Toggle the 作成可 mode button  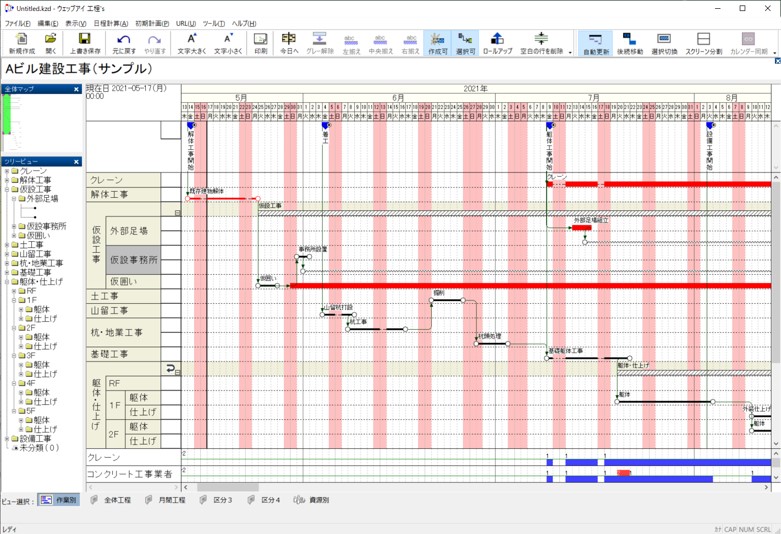437,43
